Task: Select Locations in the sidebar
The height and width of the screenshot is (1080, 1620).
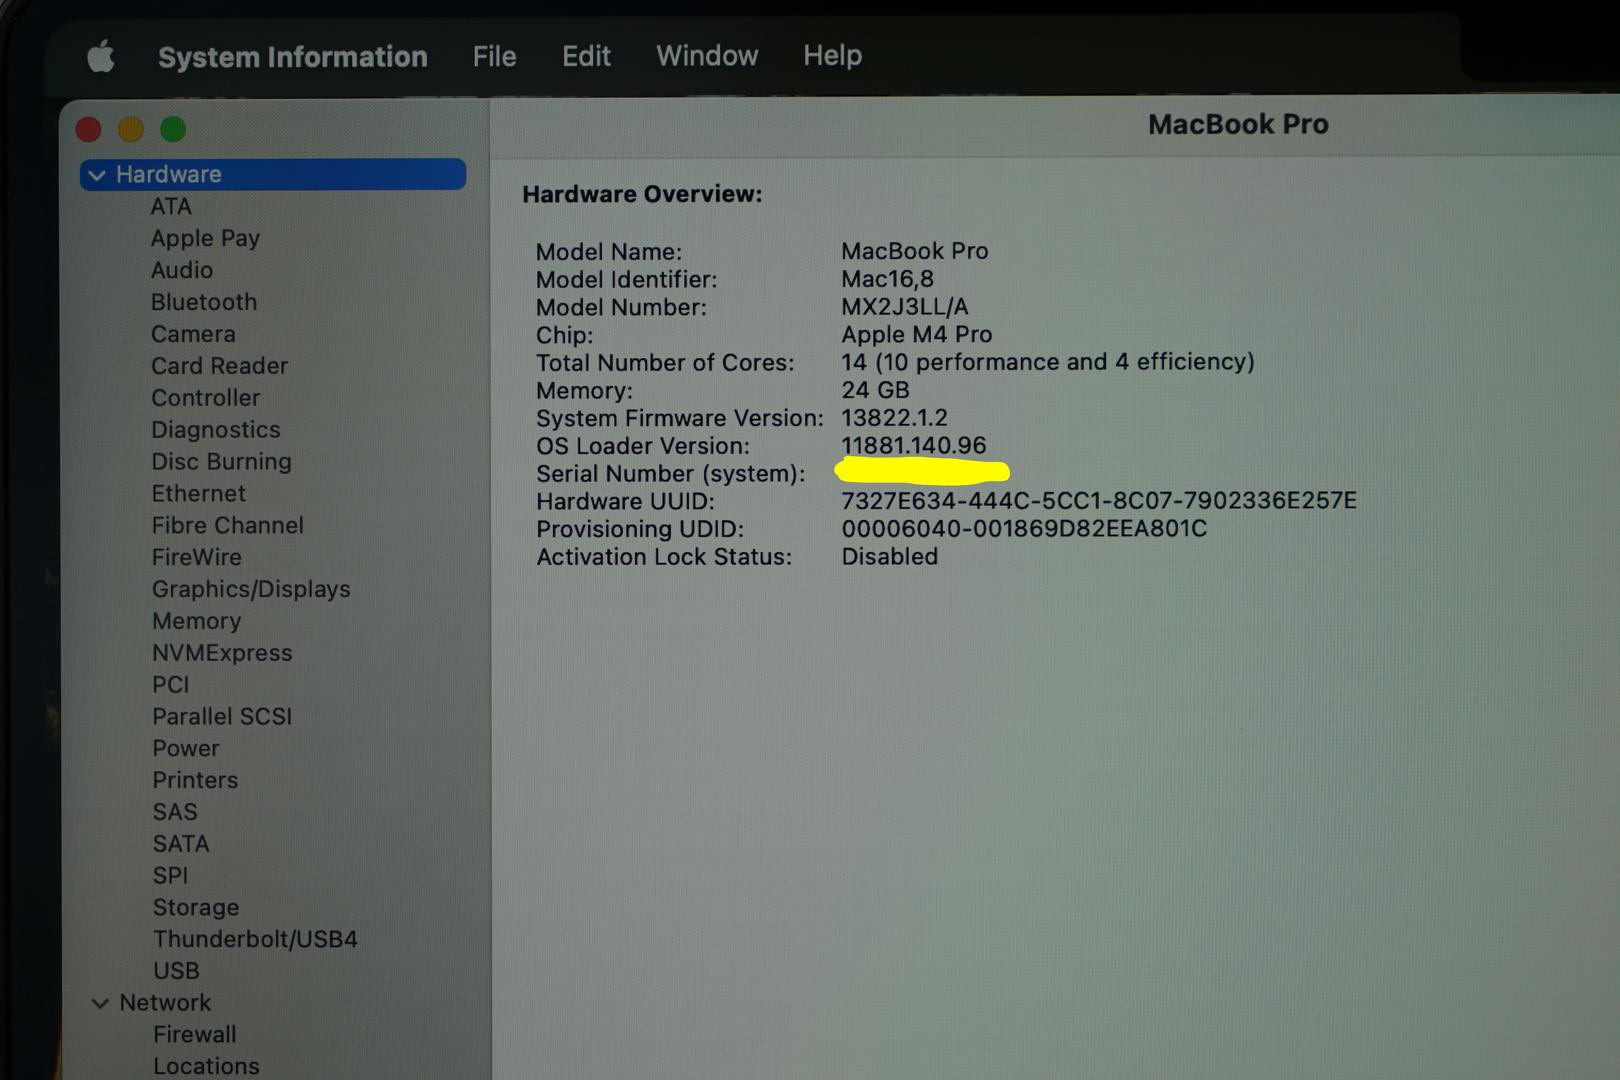Action: [206, 1066]
